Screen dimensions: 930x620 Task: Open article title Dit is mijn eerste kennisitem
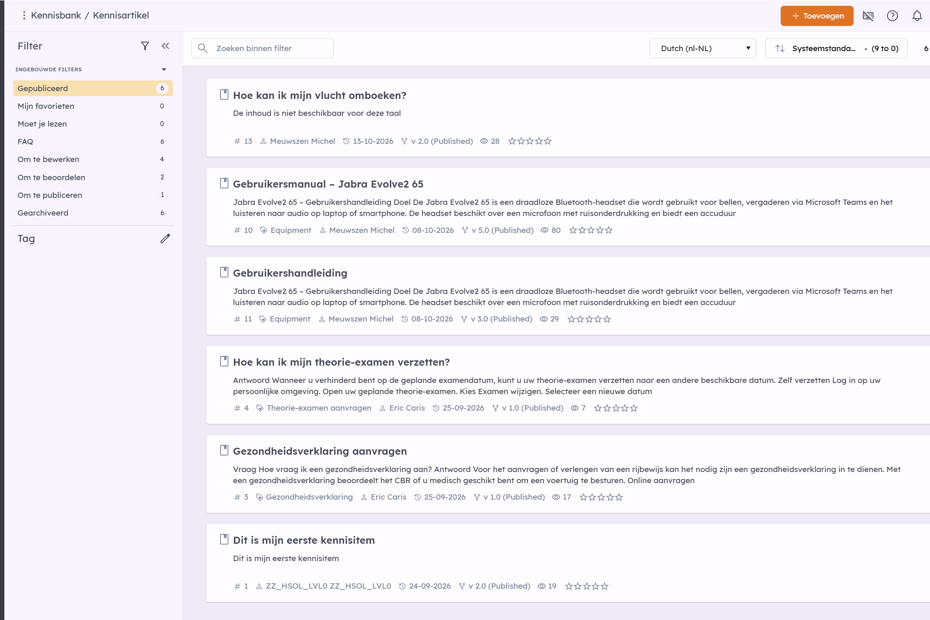tap(304, 540)
